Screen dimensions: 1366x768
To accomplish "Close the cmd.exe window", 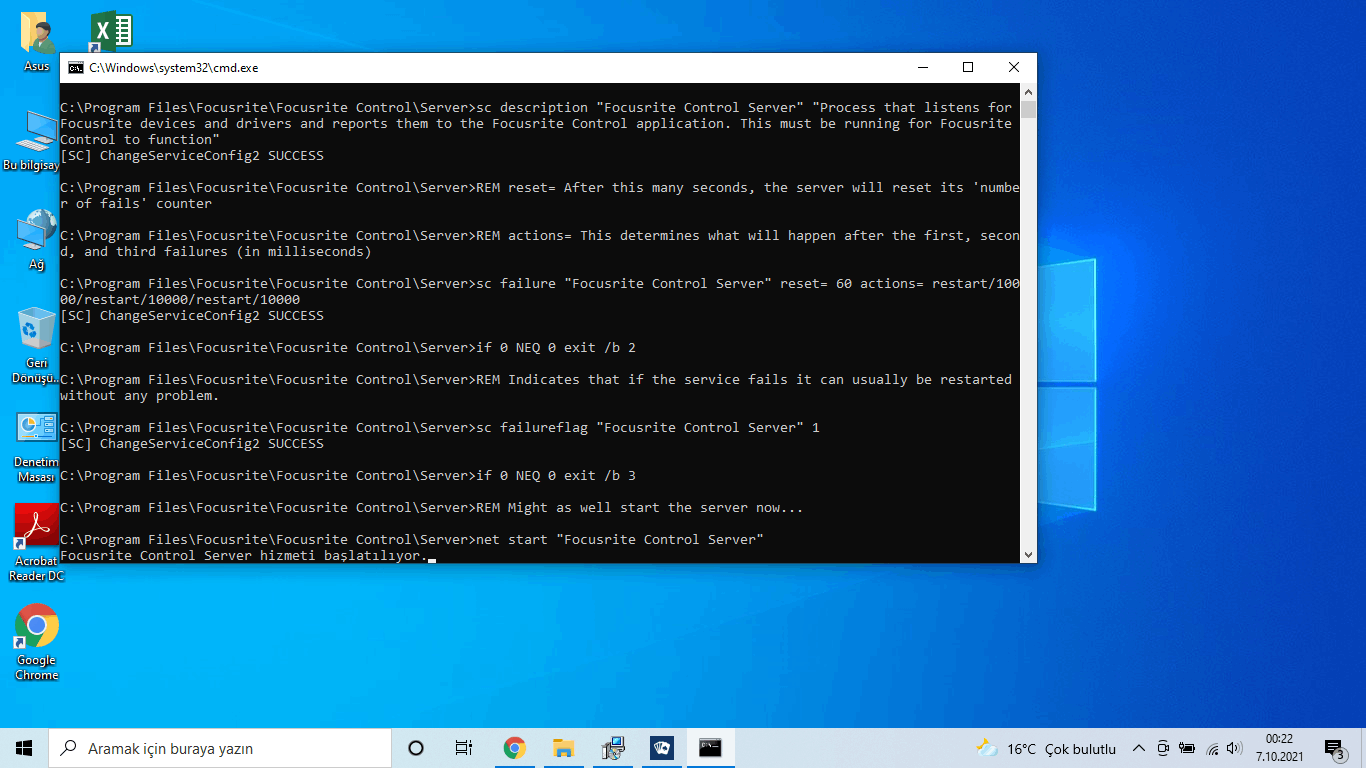I will (1013, 68).
